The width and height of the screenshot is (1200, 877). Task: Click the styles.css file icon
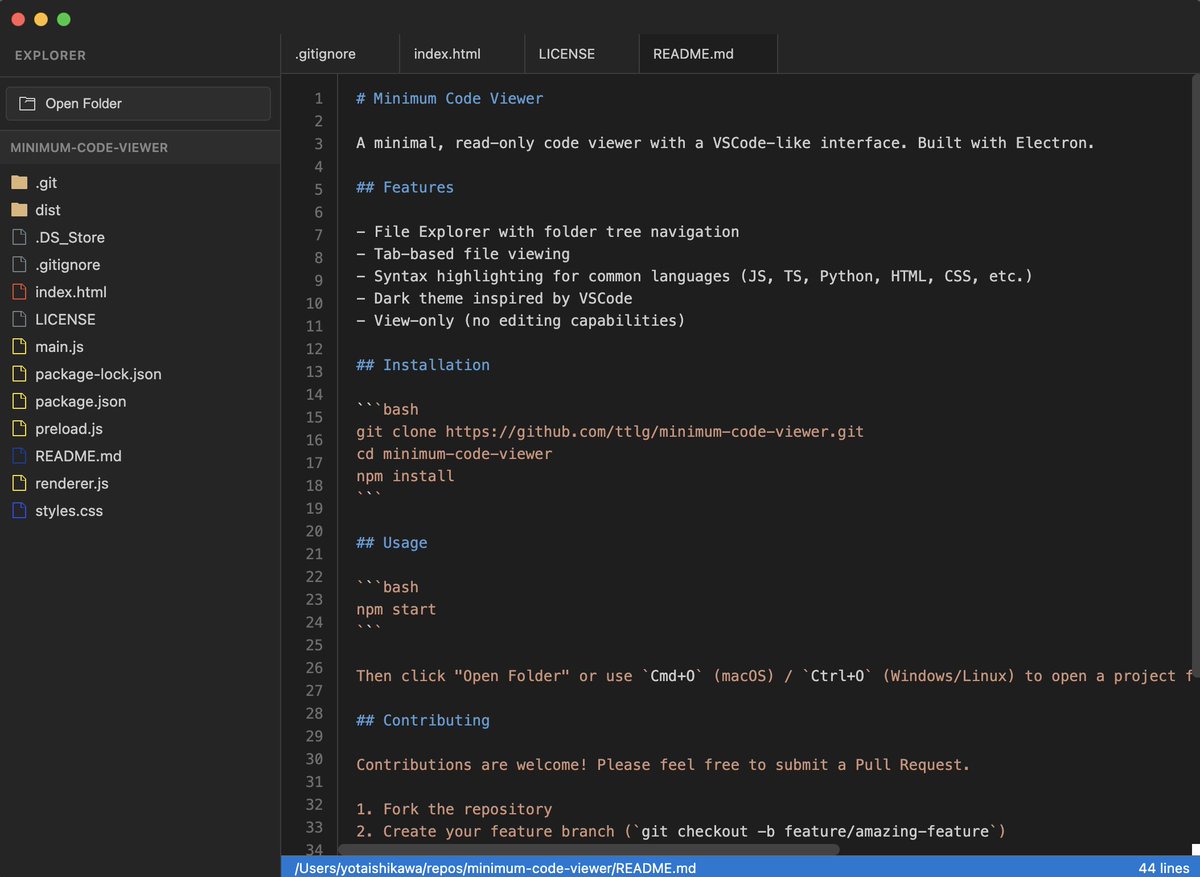point(20,510)
